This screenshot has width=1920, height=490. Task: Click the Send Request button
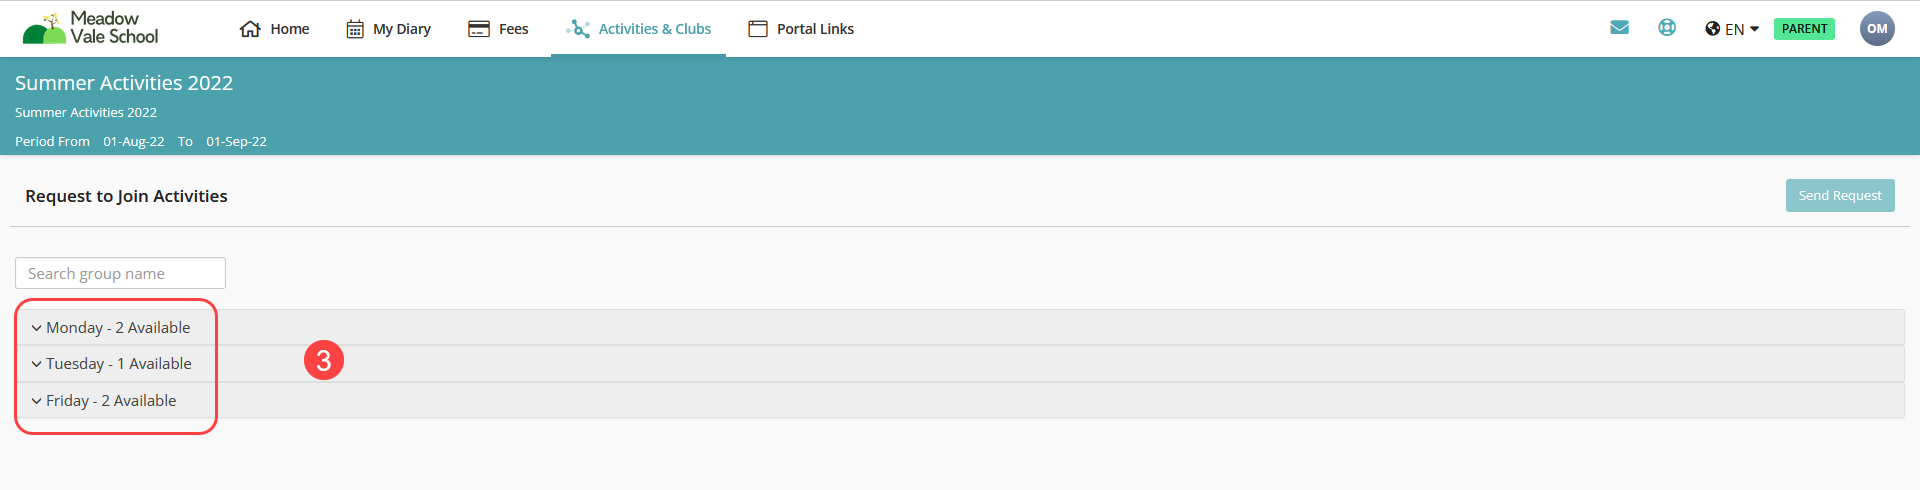[x=1840, y=195]
